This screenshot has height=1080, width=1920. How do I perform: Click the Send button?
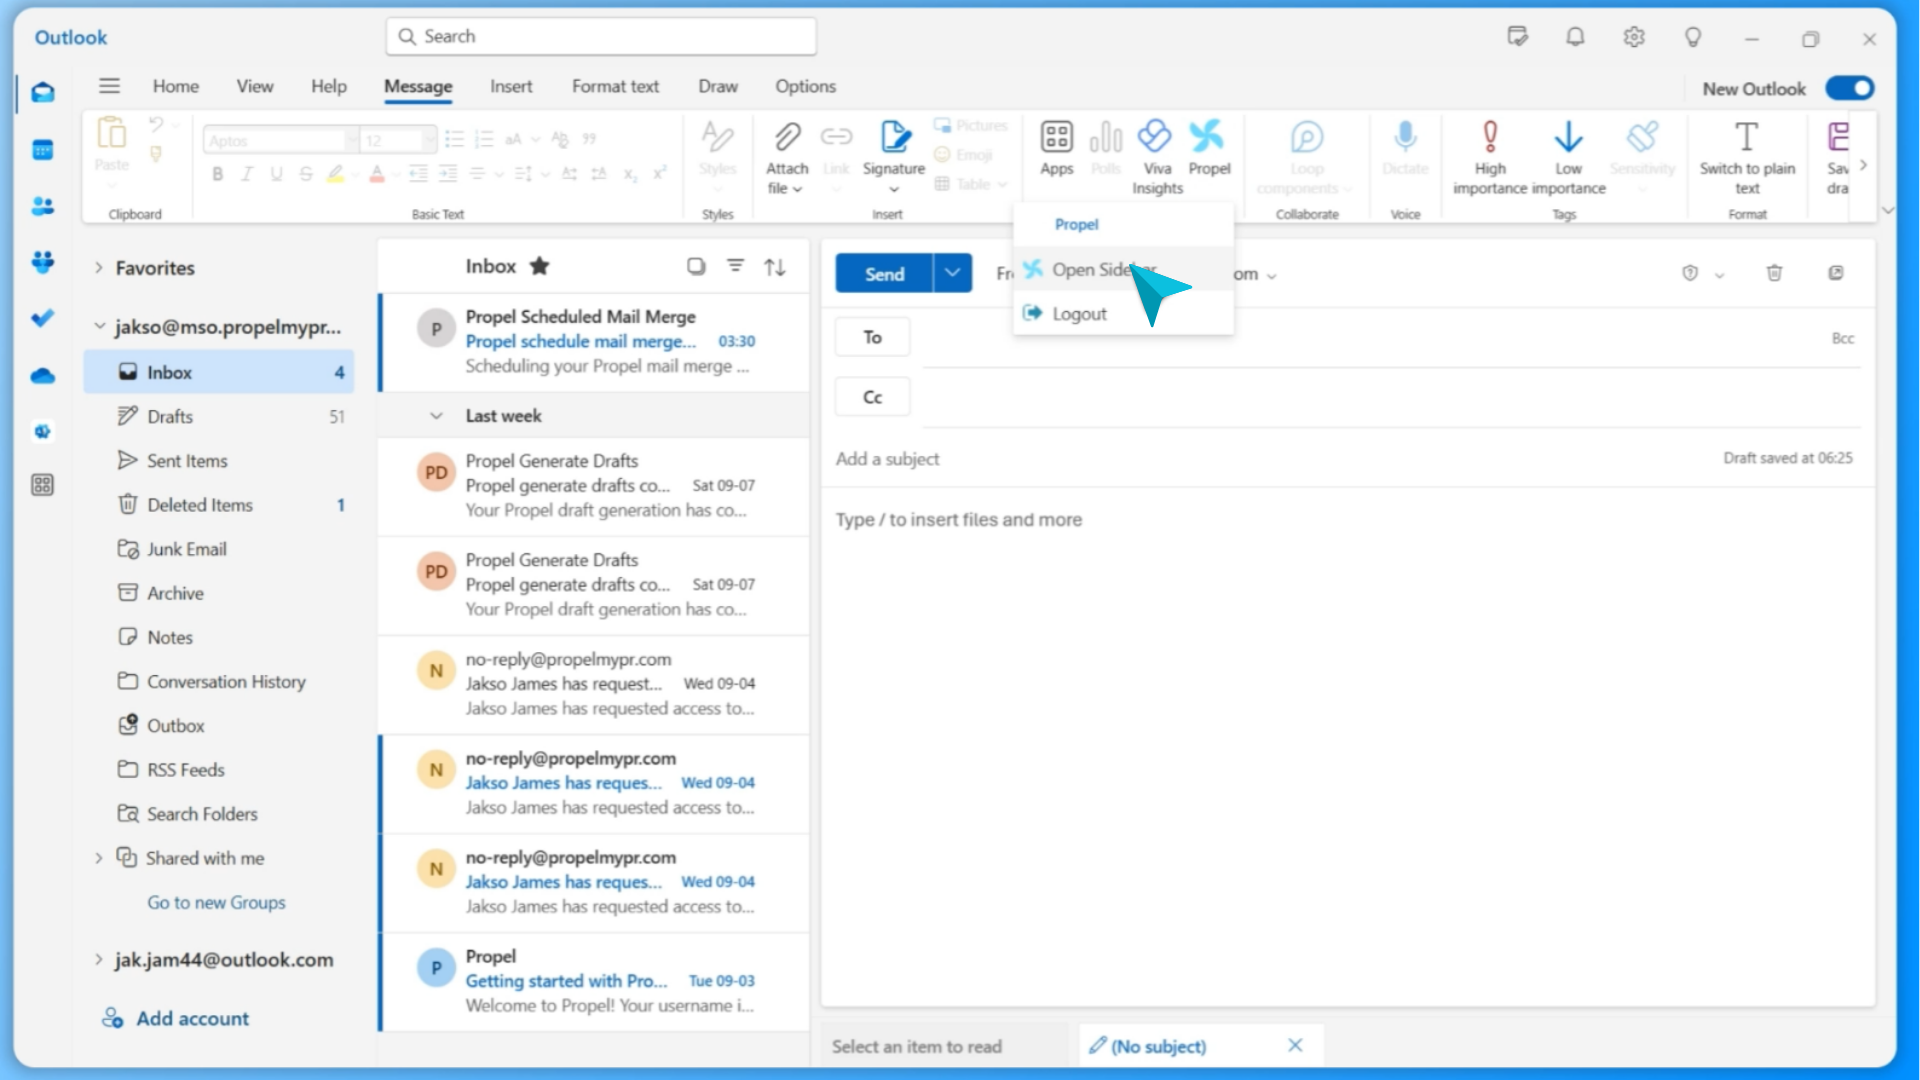(884, 273)
